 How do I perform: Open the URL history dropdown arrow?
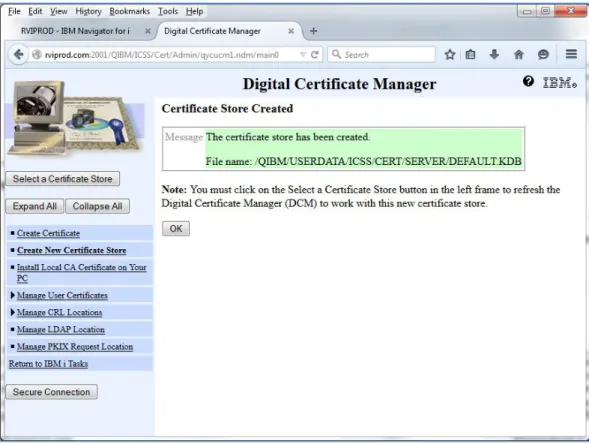(303, 55)
